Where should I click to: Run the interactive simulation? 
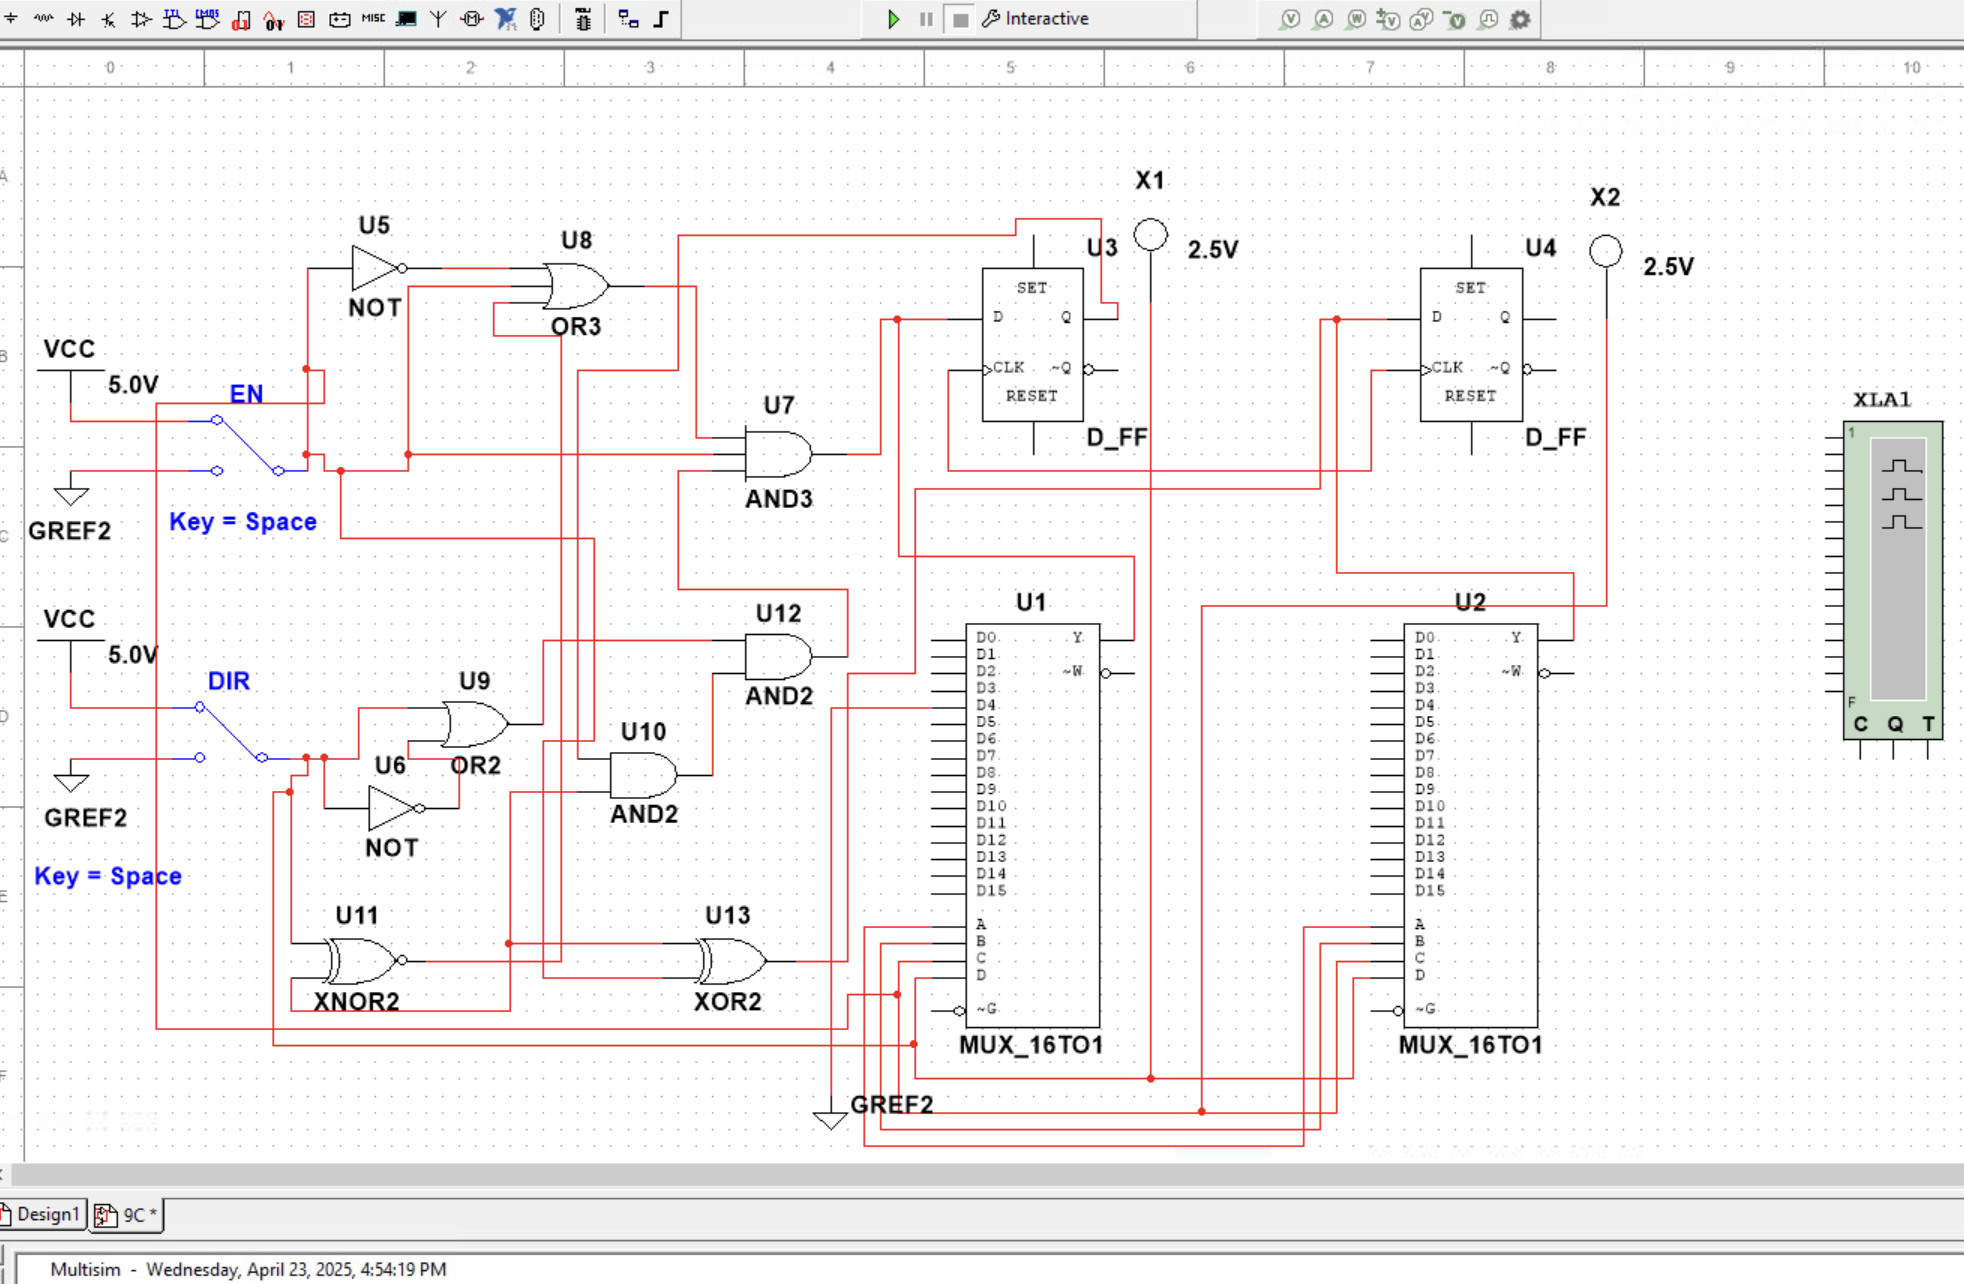click(x=893, y=19)
